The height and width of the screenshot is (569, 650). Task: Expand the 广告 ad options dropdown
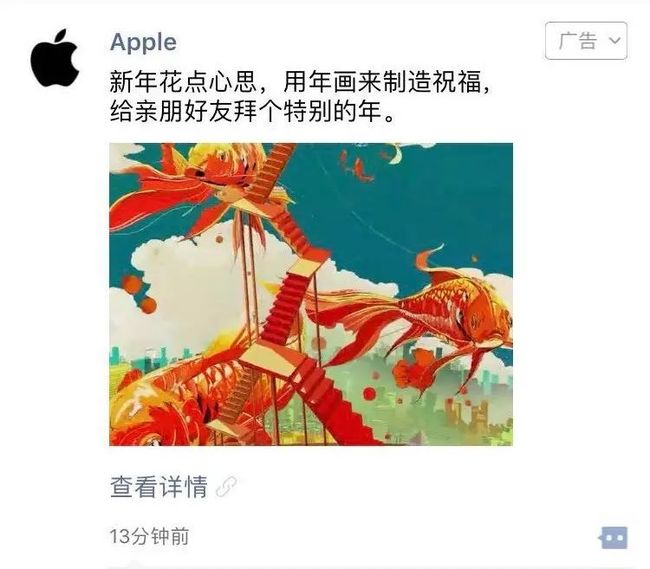pyautogui.click(x=586, y=41)
